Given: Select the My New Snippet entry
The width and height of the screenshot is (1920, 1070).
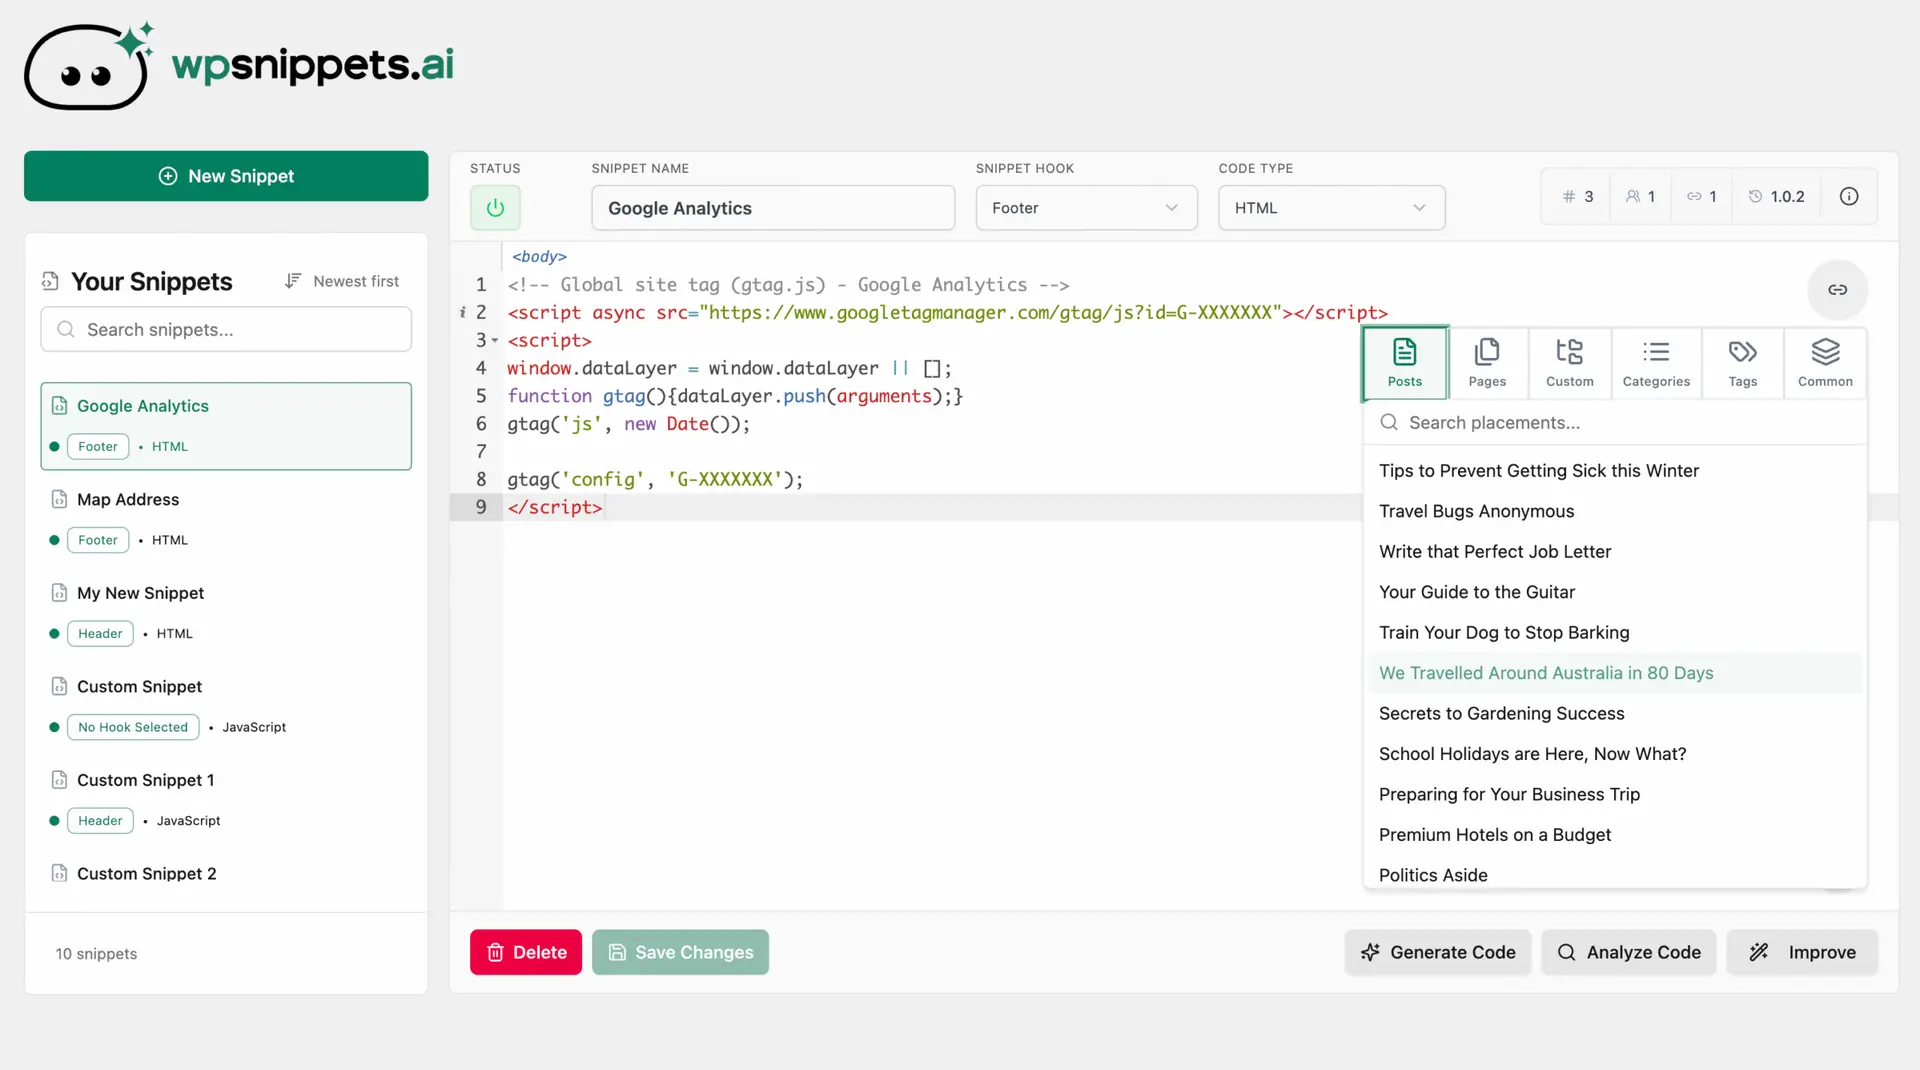Looking at the screenshot, I should coord(226,613).
